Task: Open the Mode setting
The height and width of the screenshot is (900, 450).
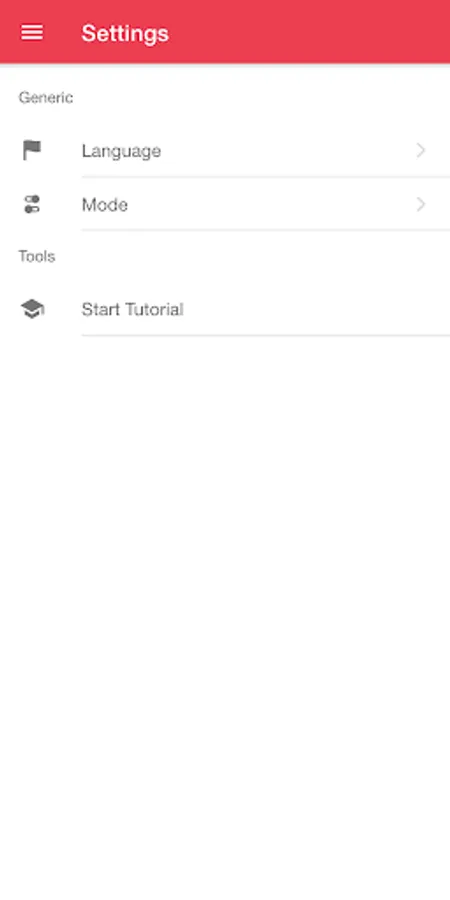Action: 225,204
